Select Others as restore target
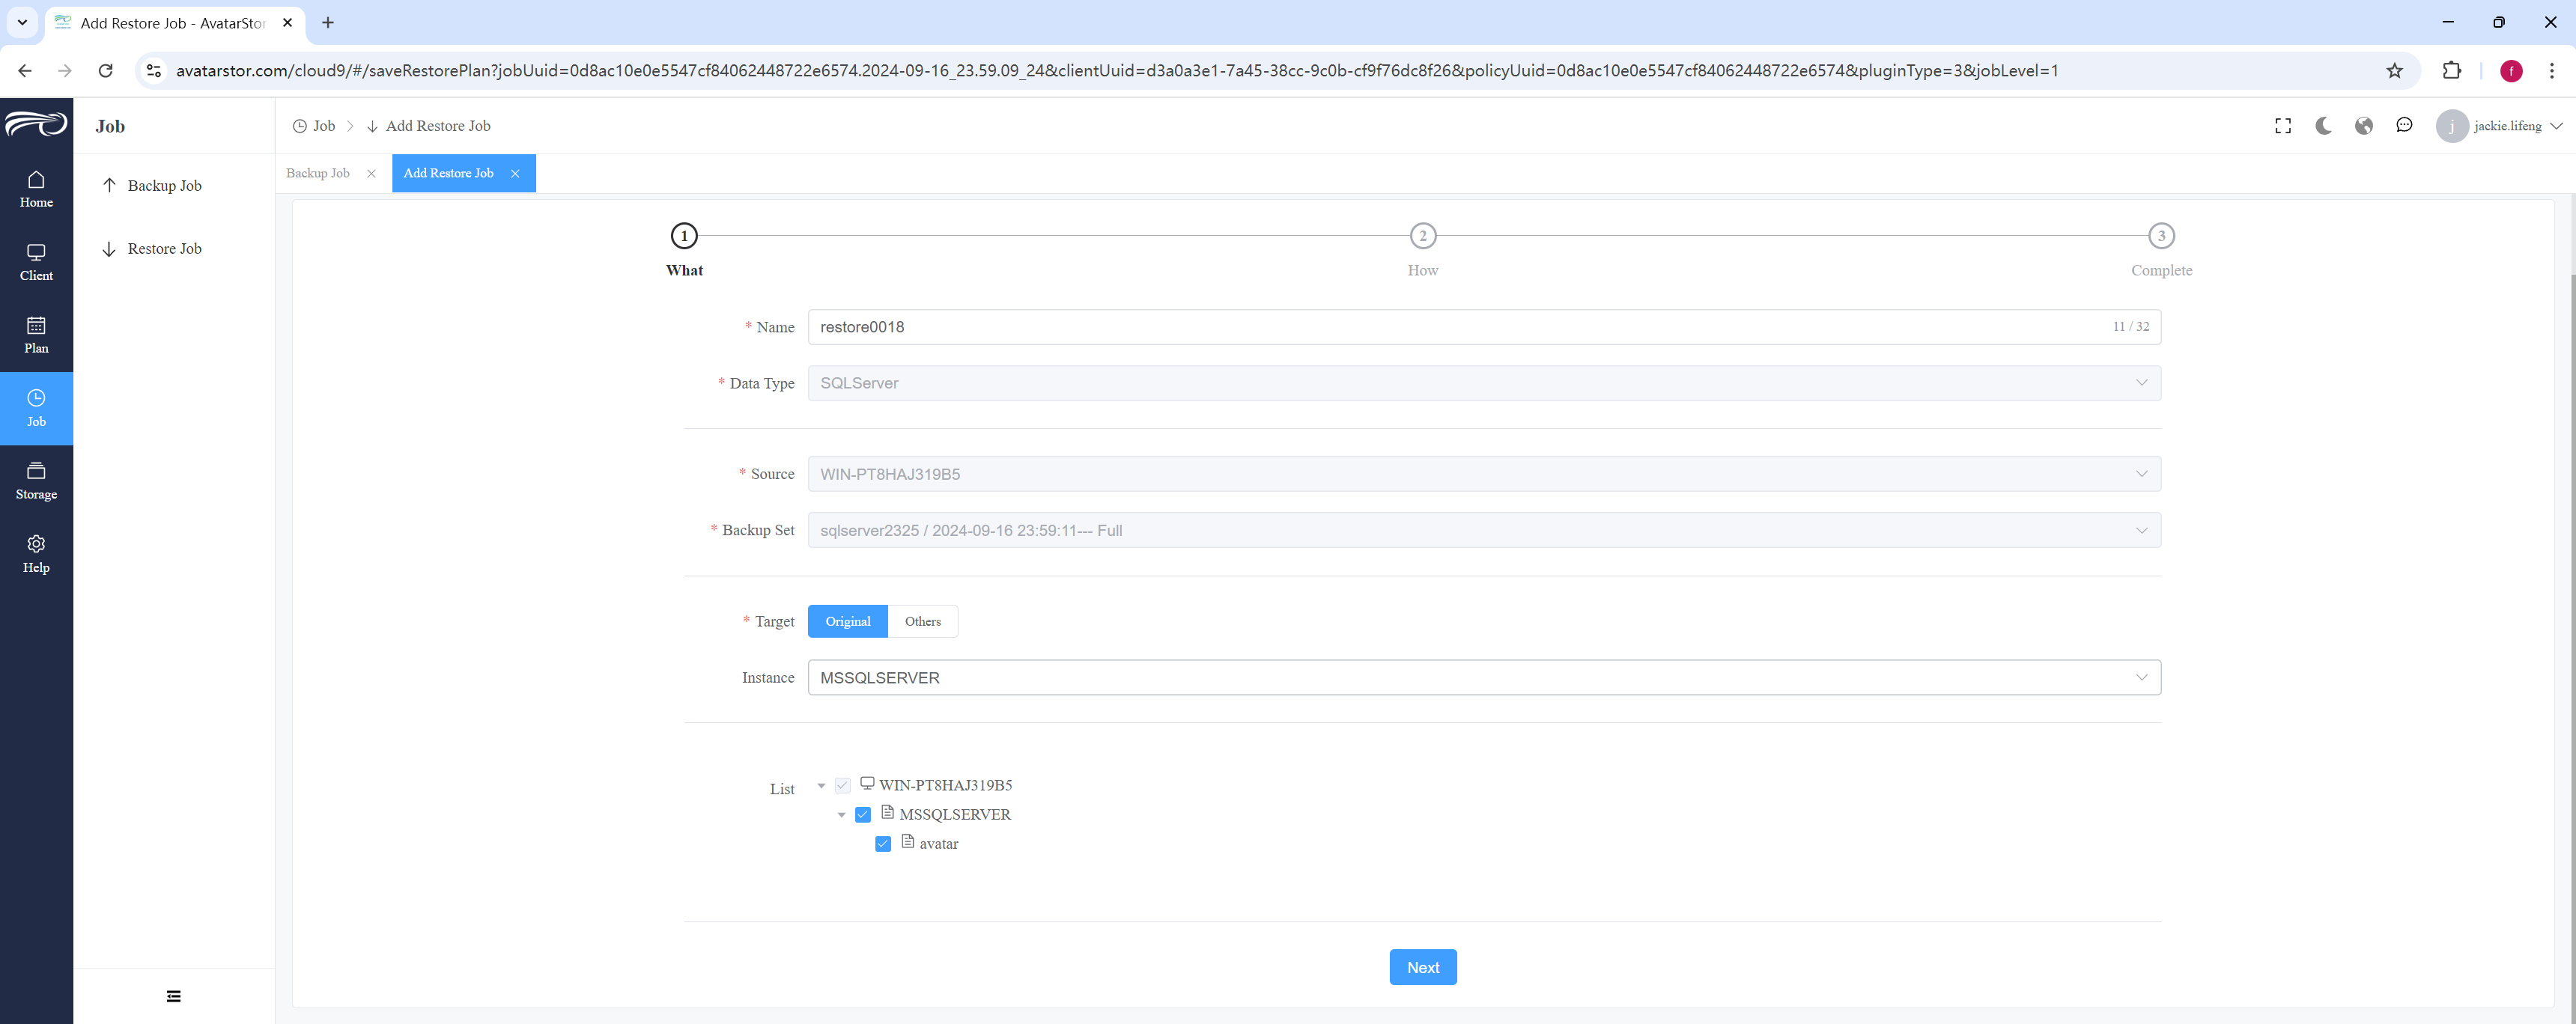This screenshot has height=1024, width=2576. 922,621
